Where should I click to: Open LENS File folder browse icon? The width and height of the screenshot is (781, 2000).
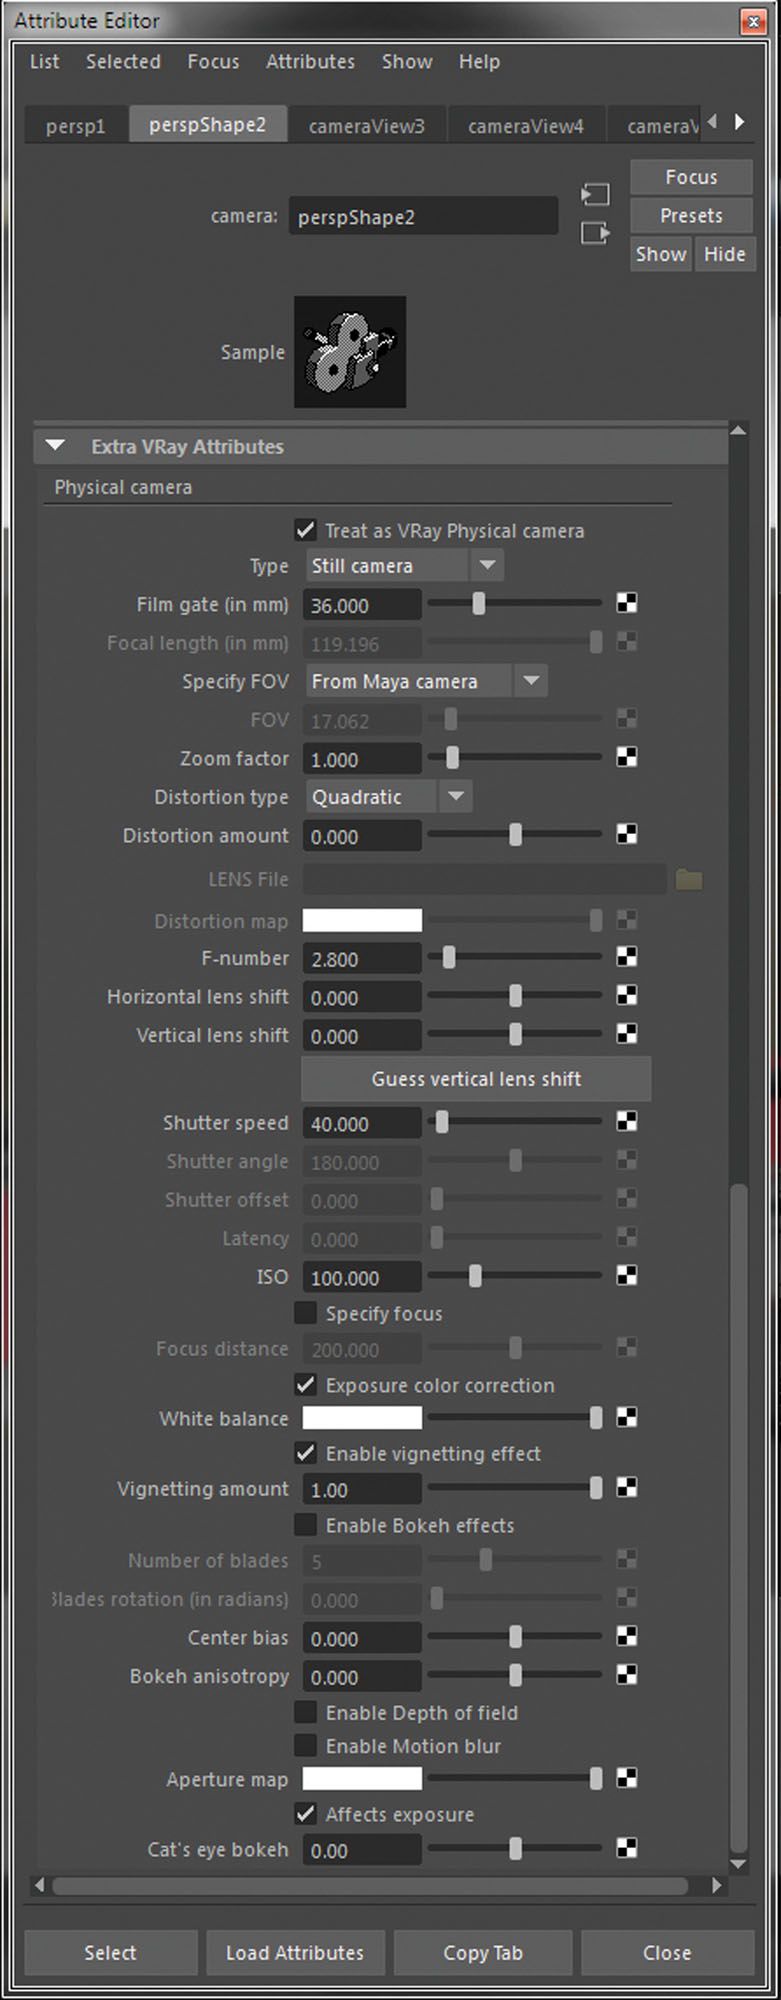(x=689, y=880)
